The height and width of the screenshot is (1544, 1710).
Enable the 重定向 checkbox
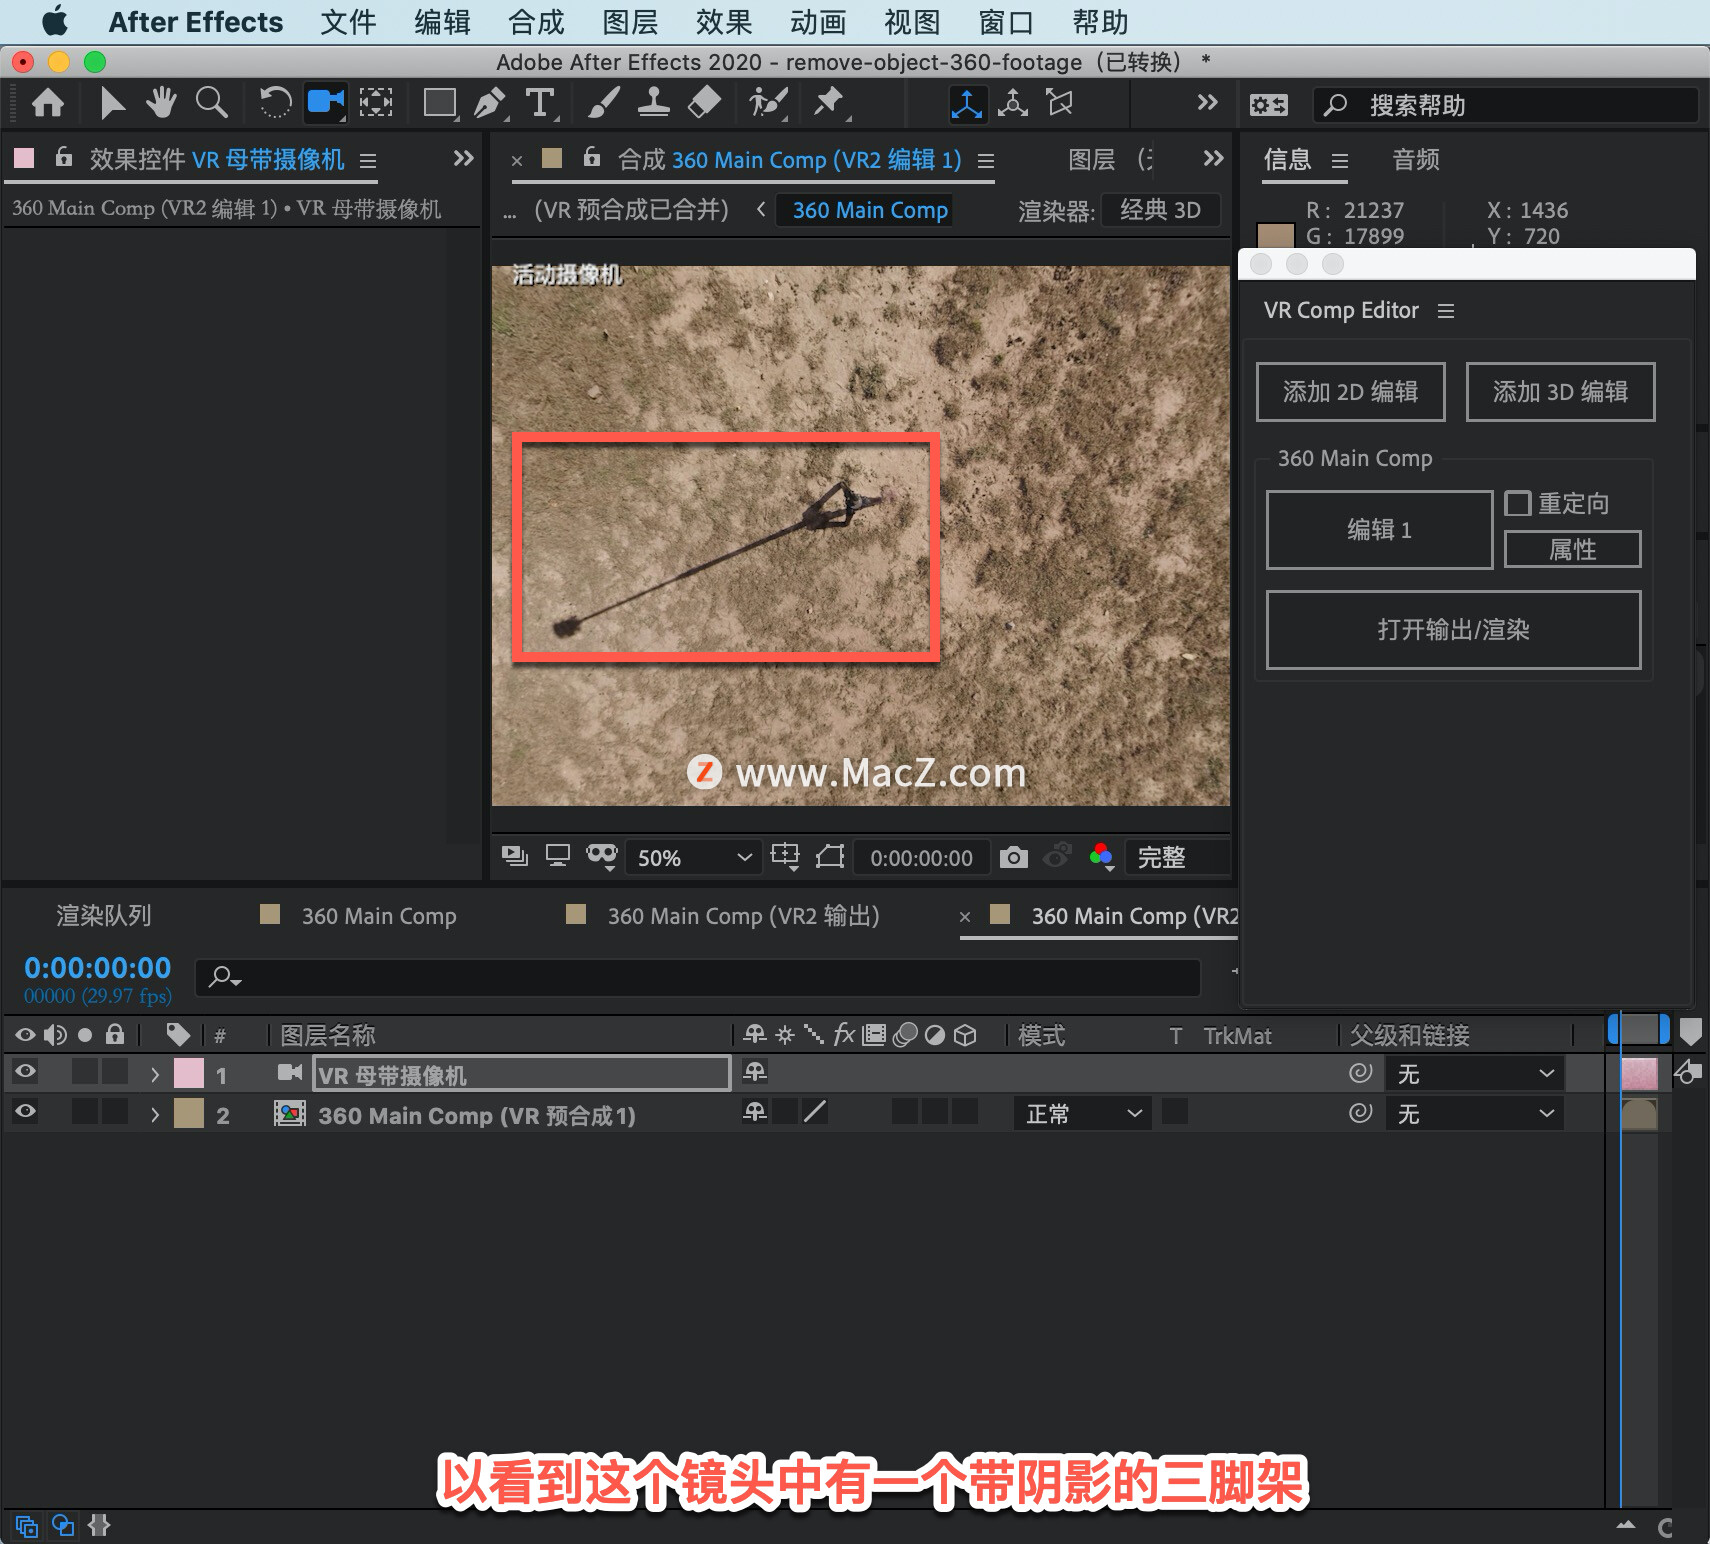(1517, 503)
